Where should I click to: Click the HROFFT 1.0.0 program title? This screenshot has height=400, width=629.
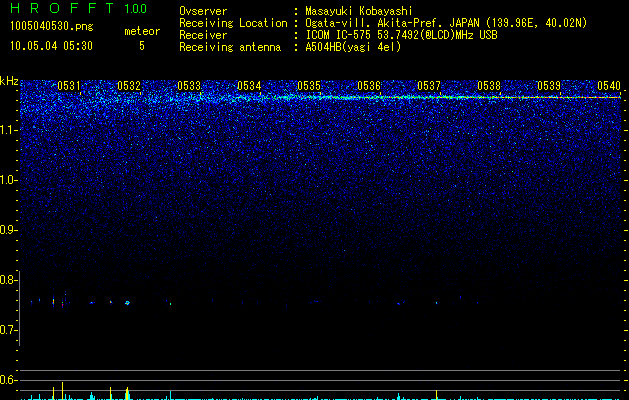click(x=79, y=8)
